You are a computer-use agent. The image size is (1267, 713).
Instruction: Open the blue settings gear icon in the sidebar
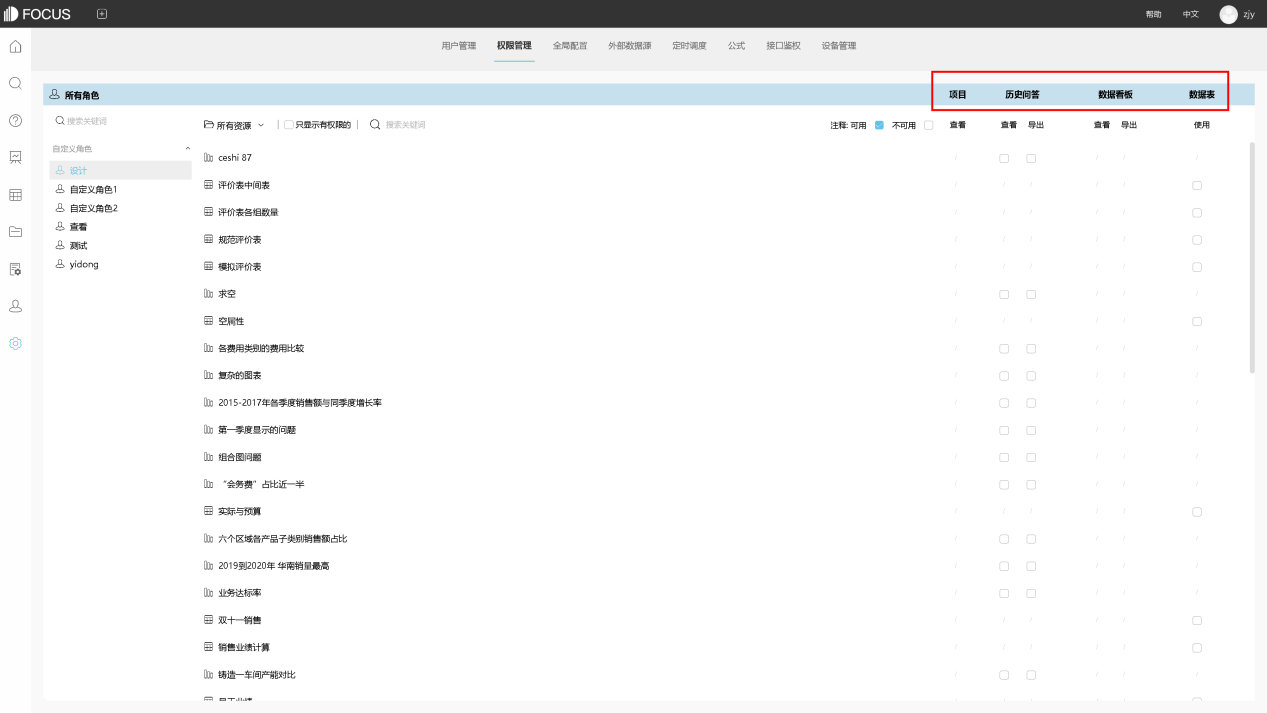point(14,343)
